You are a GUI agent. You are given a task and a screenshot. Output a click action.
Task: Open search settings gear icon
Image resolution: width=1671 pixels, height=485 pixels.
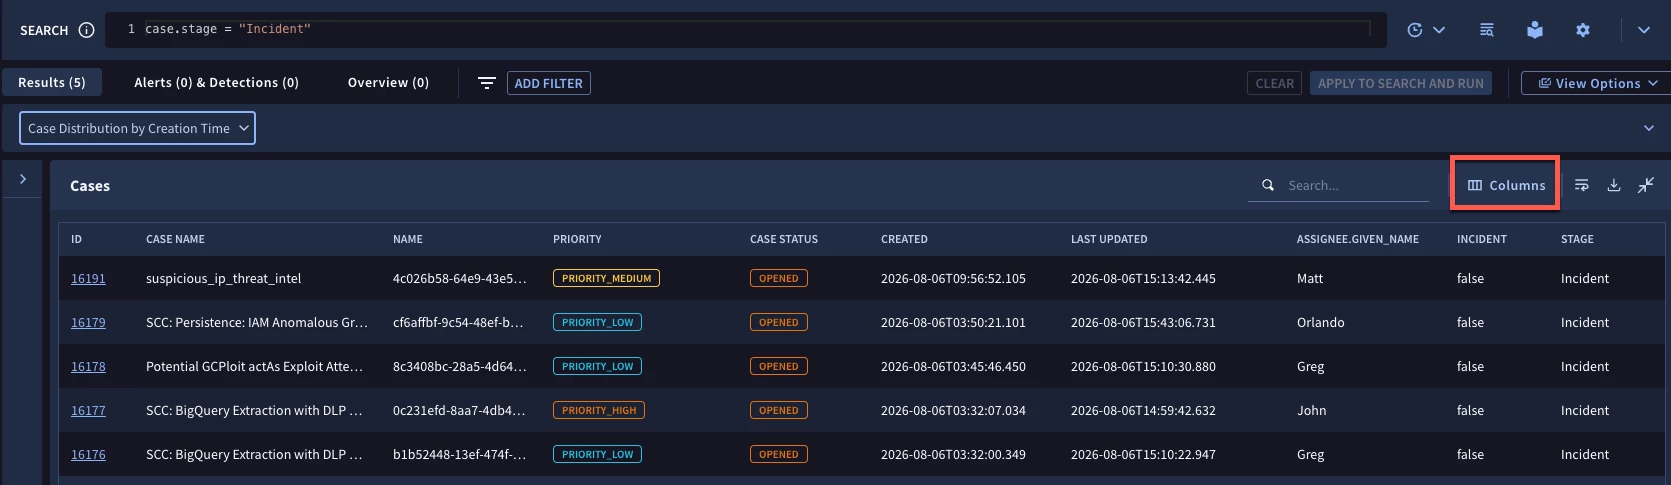[1583, 30]
